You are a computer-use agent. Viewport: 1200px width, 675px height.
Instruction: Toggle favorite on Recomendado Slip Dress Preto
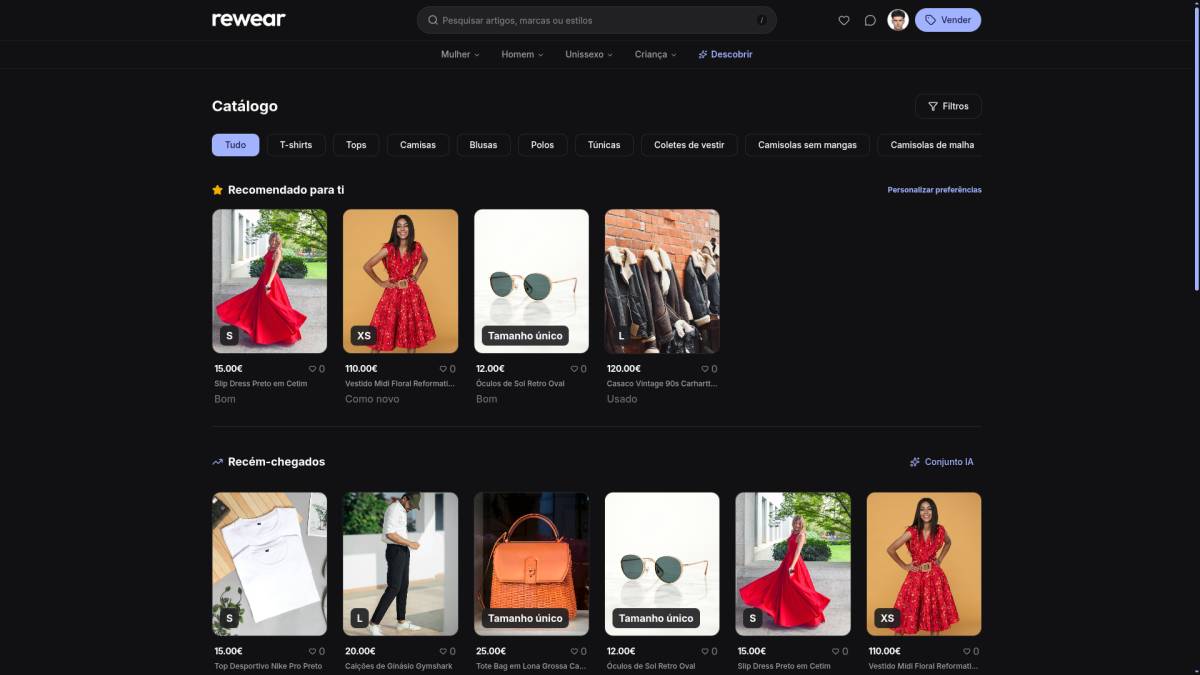tap(311, 369)
